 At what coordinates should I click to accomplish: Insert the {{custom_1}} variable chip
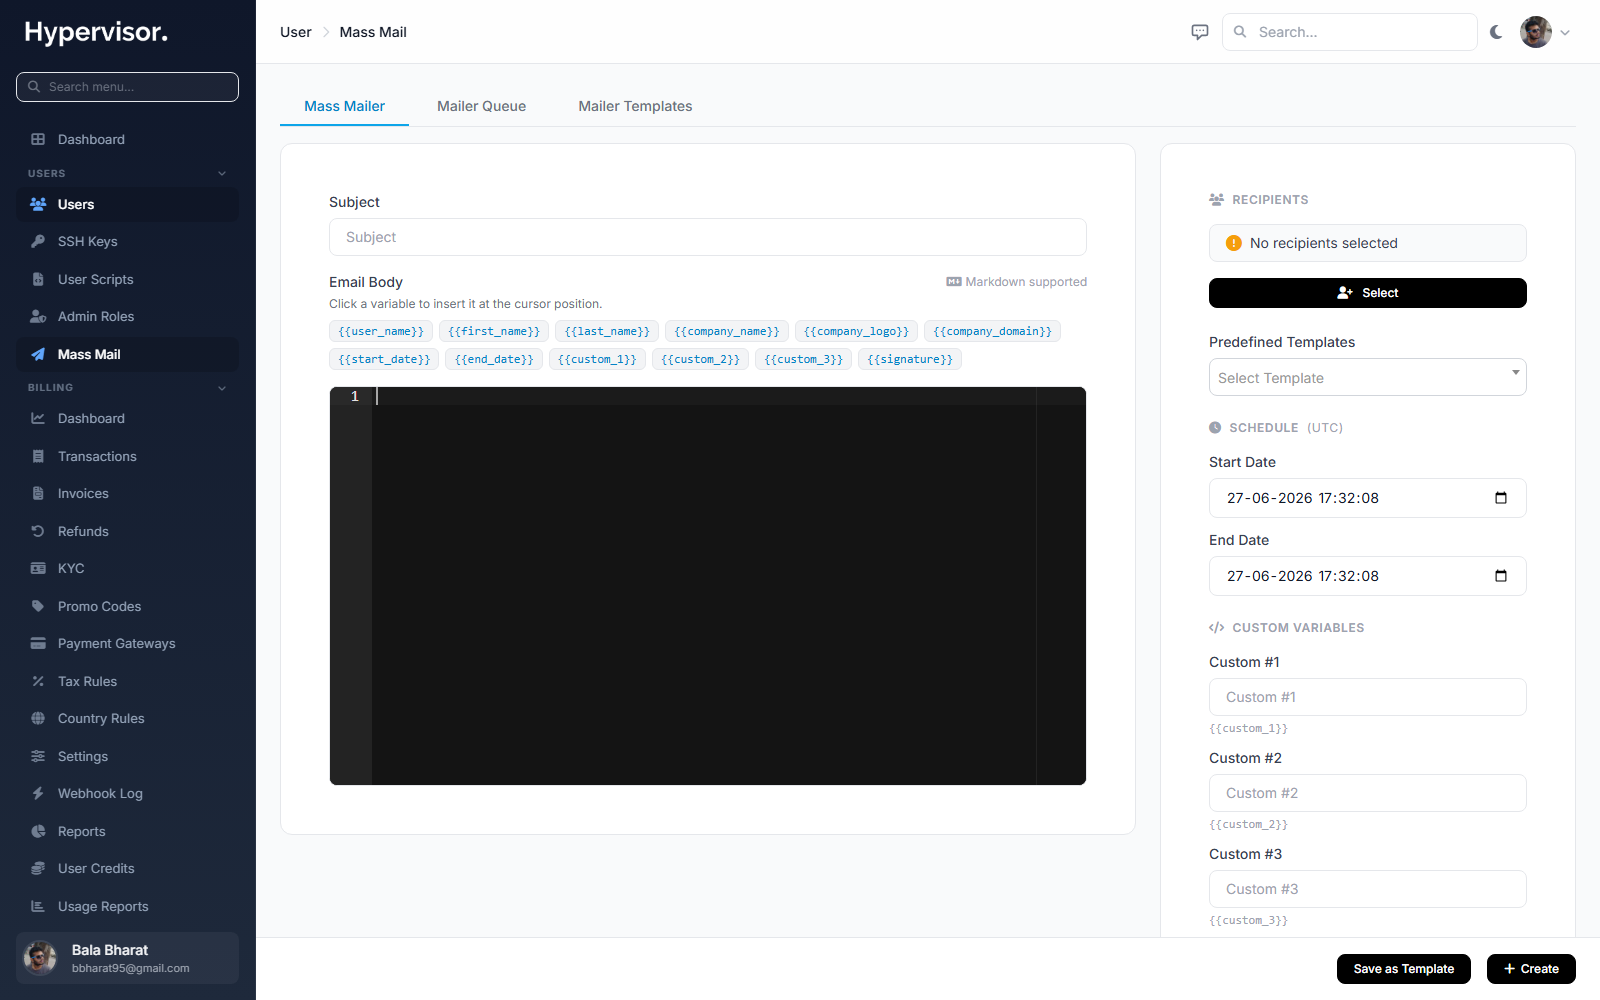[597, 359]
